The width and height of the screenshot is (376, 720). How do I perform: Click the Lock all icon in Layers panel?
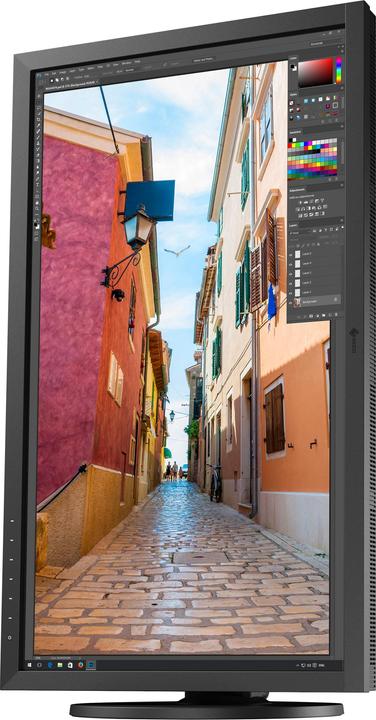click(319, 244)
